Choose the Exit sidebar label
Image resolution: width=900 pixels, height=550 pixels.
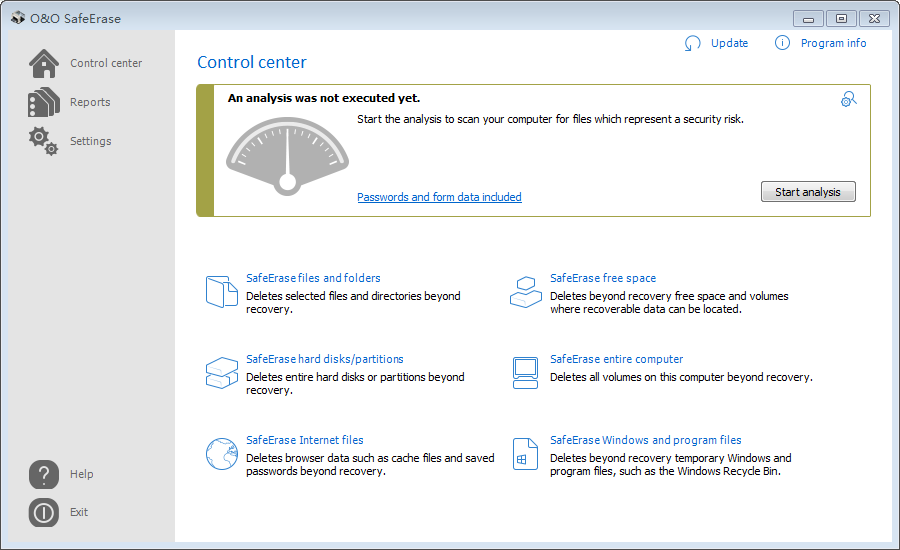click(79, 512)
